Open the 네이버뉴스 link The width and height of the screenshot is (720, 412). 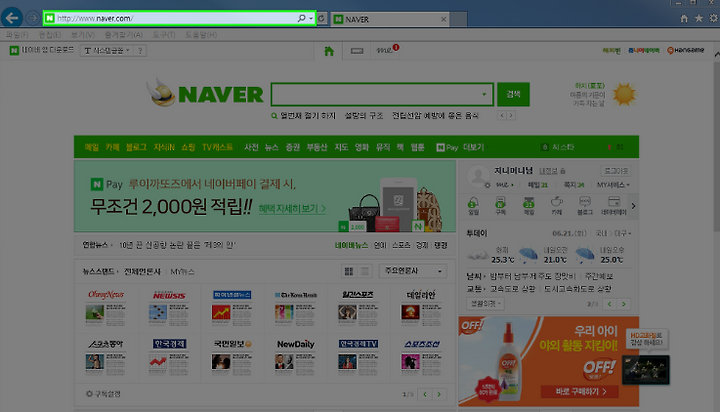coord(351,245)
